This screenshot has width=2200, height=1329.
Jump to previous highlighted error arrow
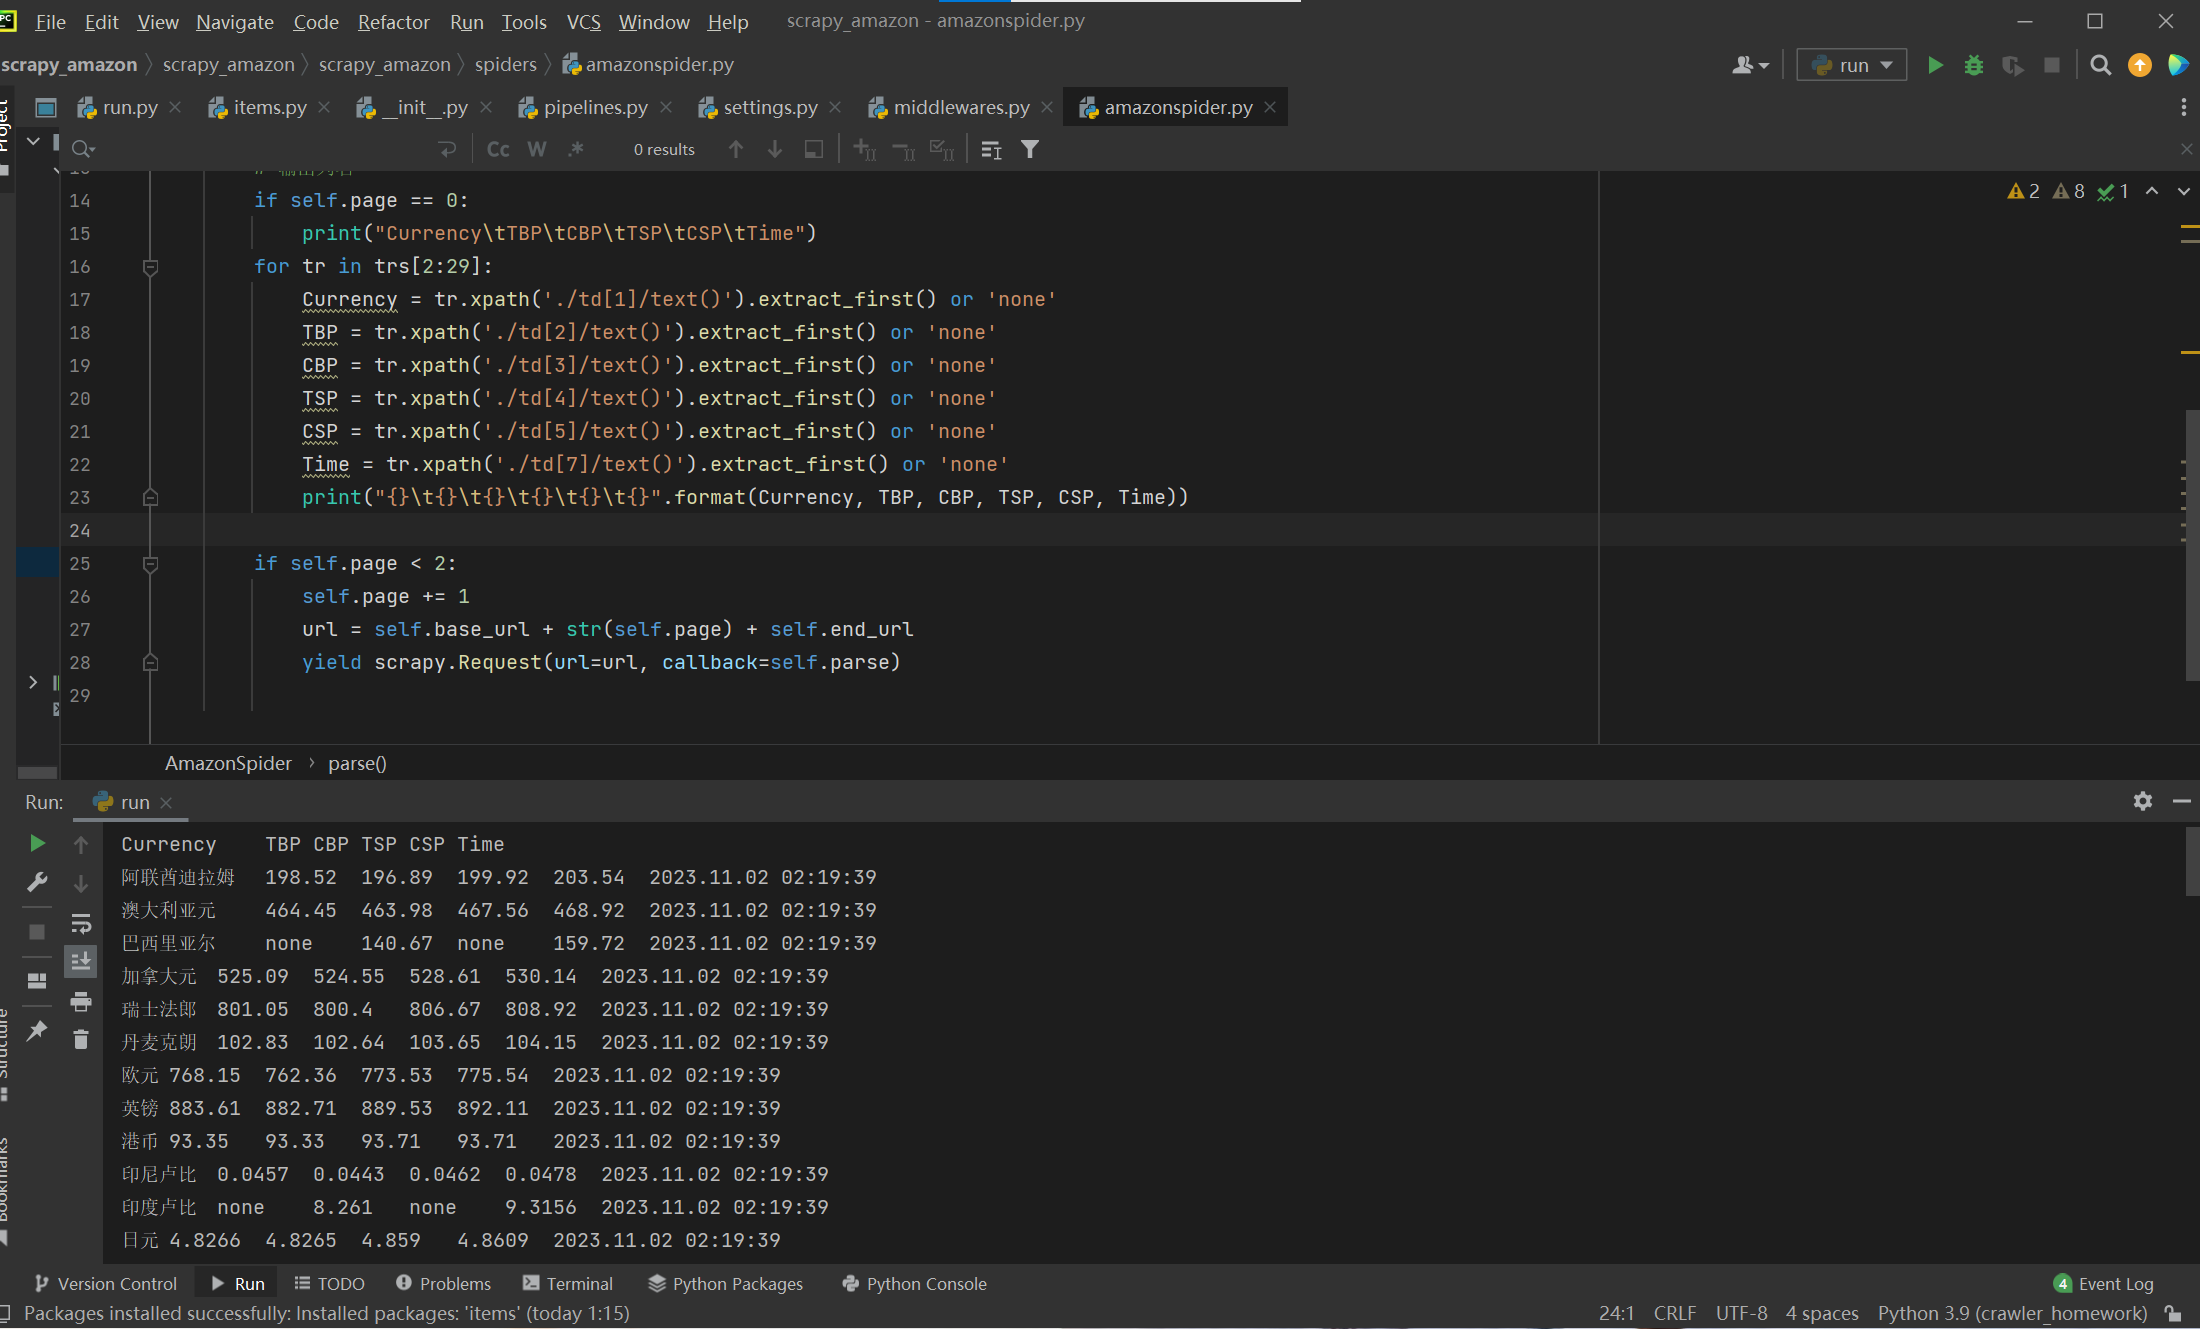pos(2152,191)
